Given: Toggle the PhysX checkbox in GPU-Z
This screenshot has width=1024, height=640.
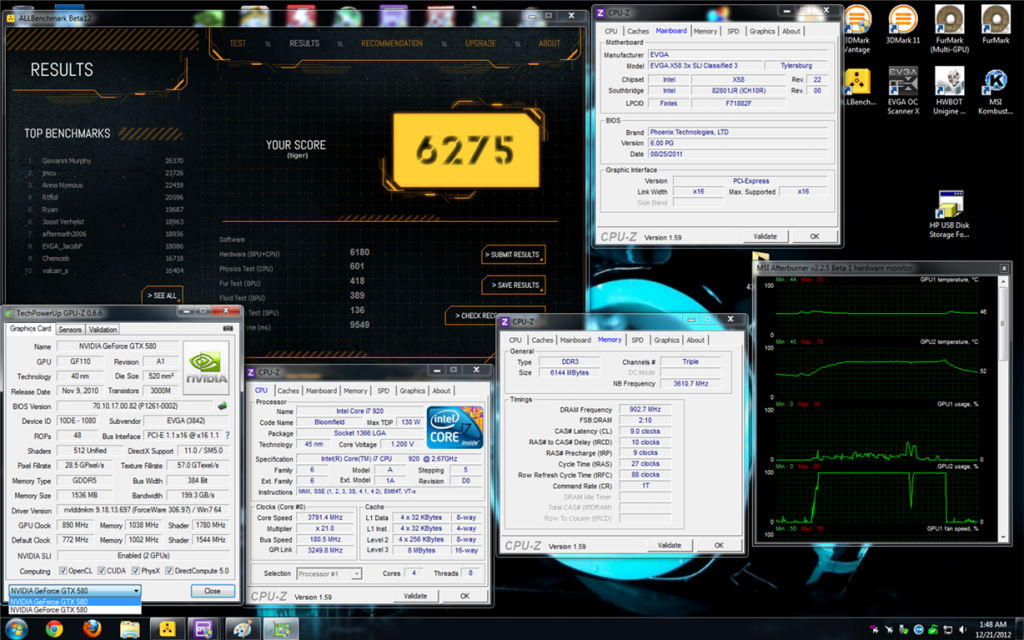Looking at the screenshot, I should 135,571.
